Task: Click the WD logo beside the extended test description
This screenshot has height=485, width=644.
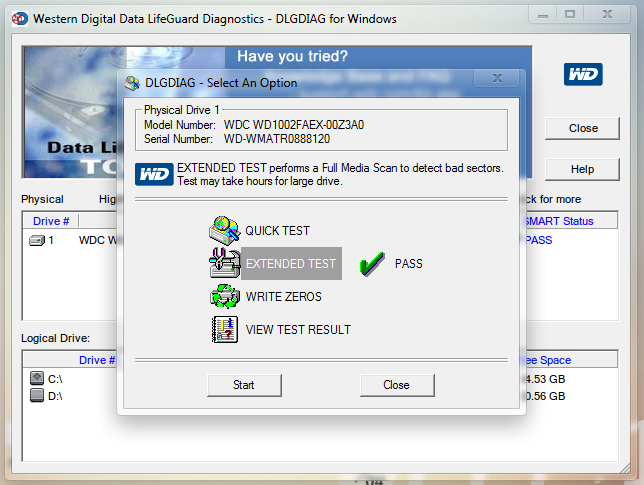Action: pos(154,175)
